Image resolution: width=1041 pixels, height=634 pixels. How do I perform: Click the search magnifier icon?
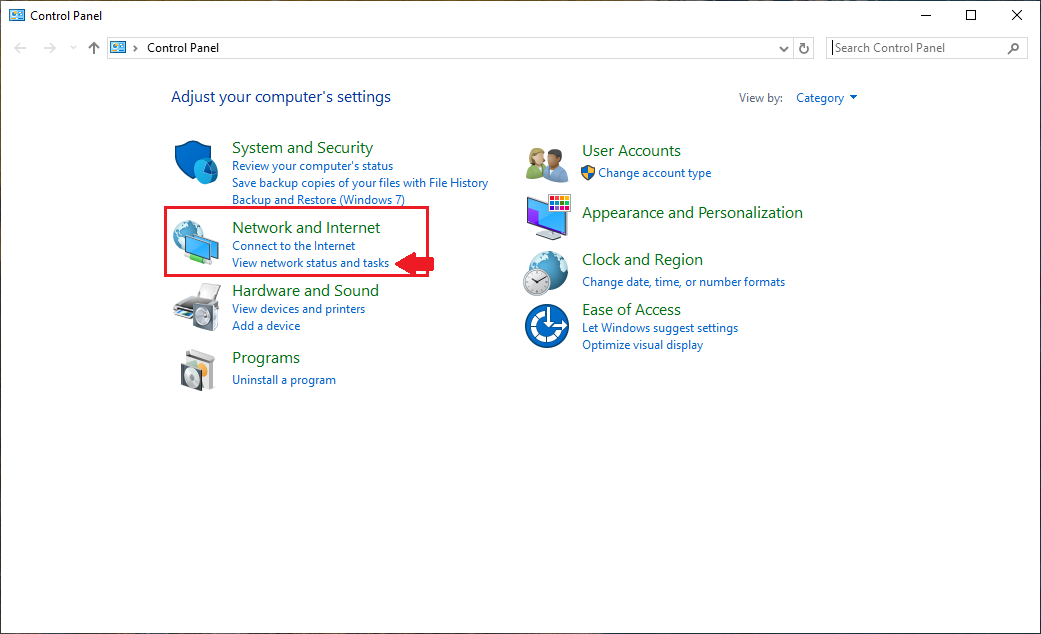(1013, 48)
